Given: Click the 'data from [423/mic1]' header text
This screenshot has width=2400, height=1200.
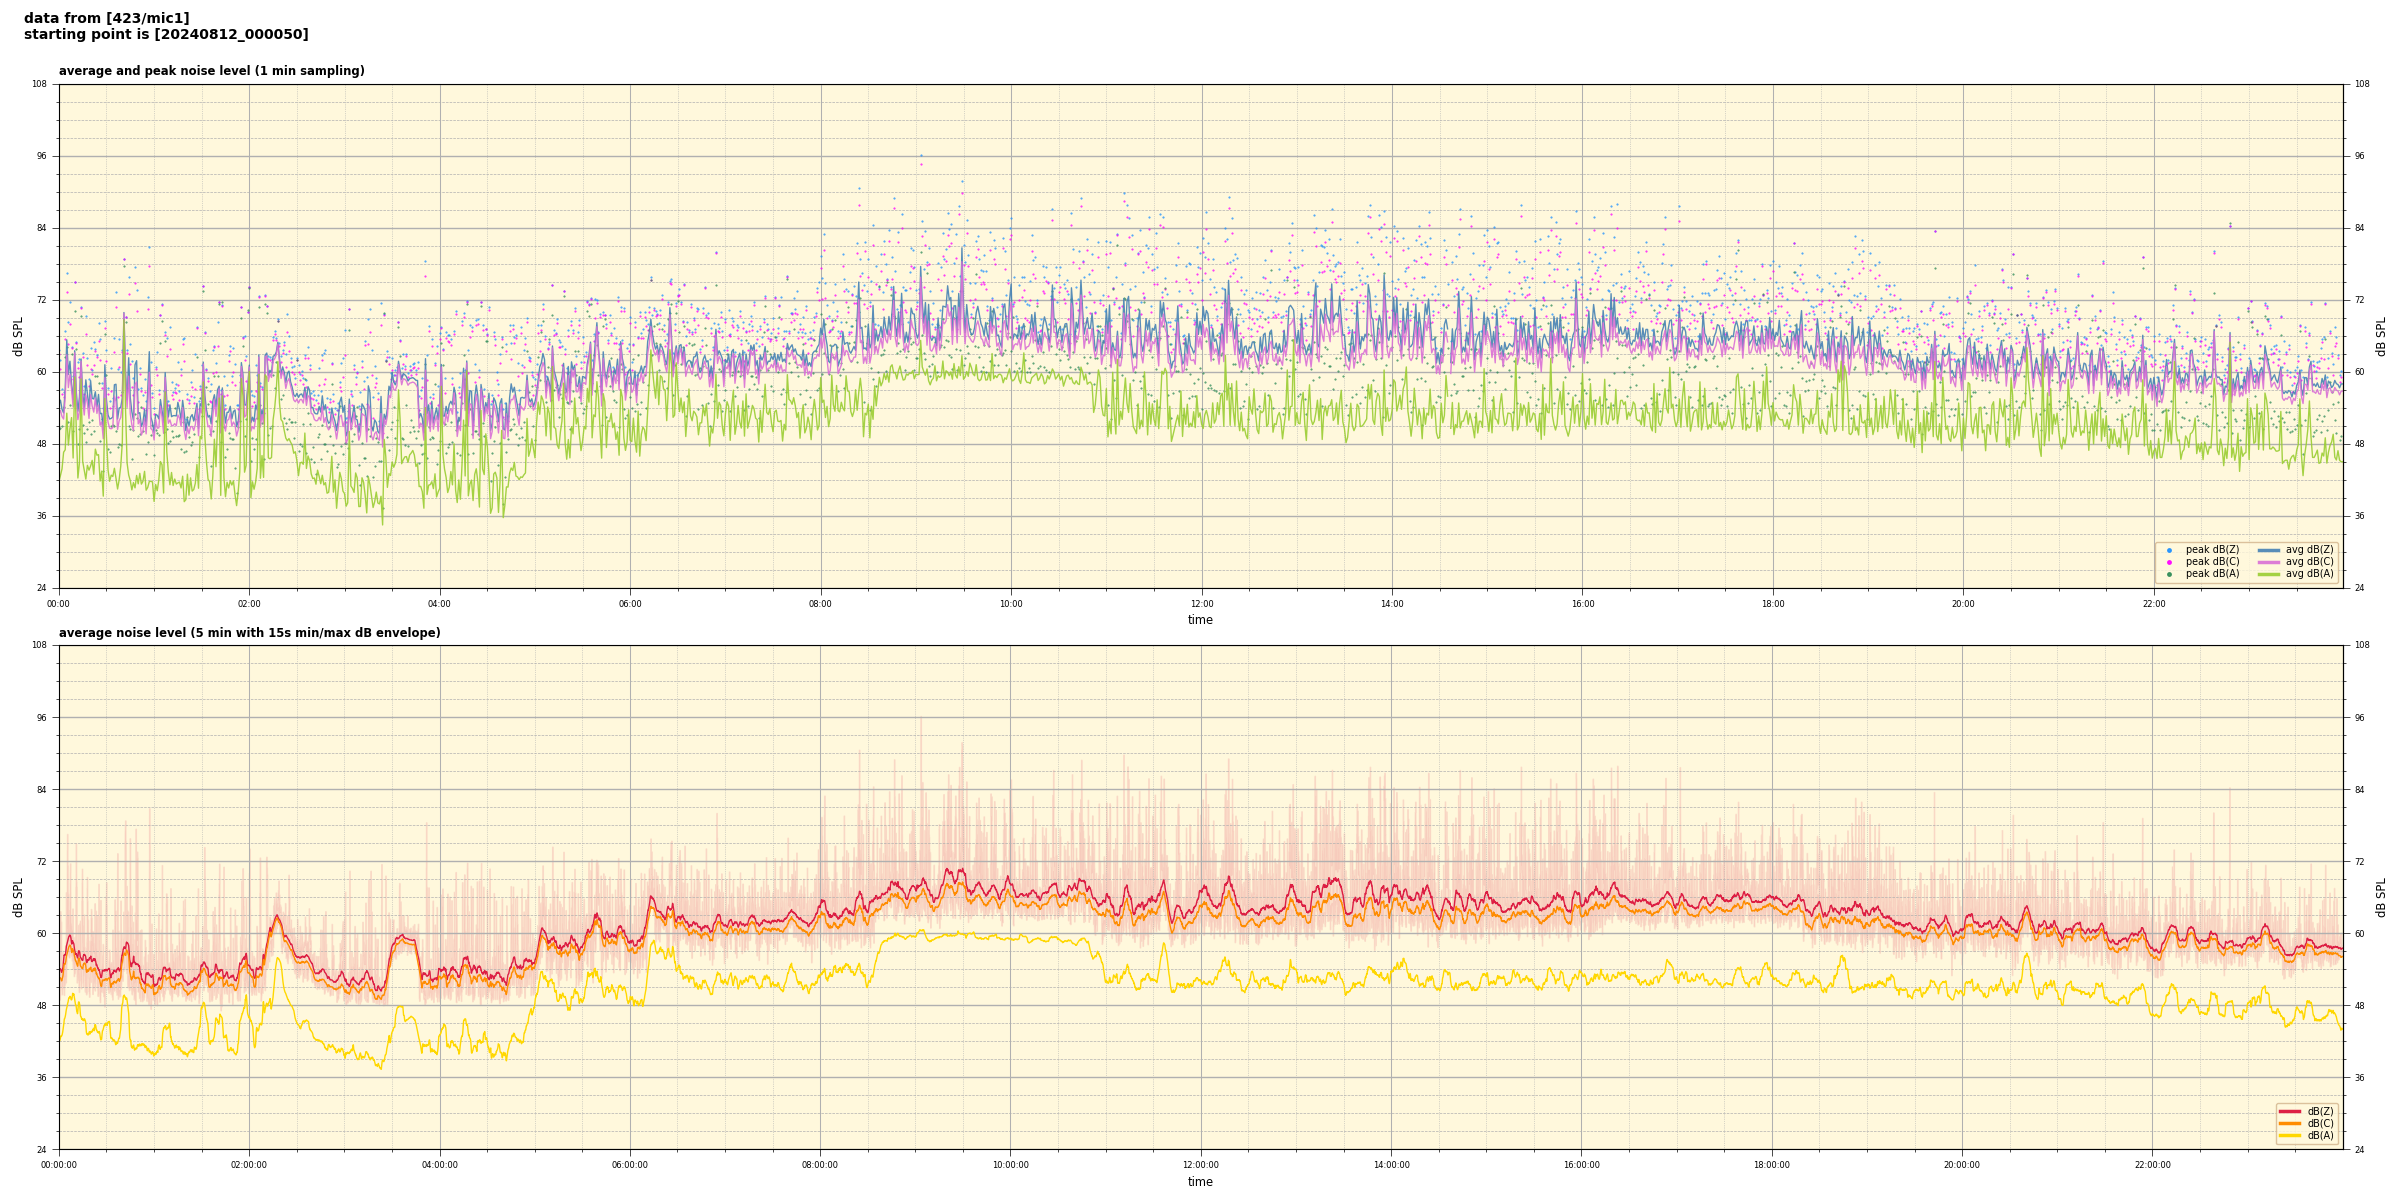Looking at the screenshot, I should pos(106,18).
